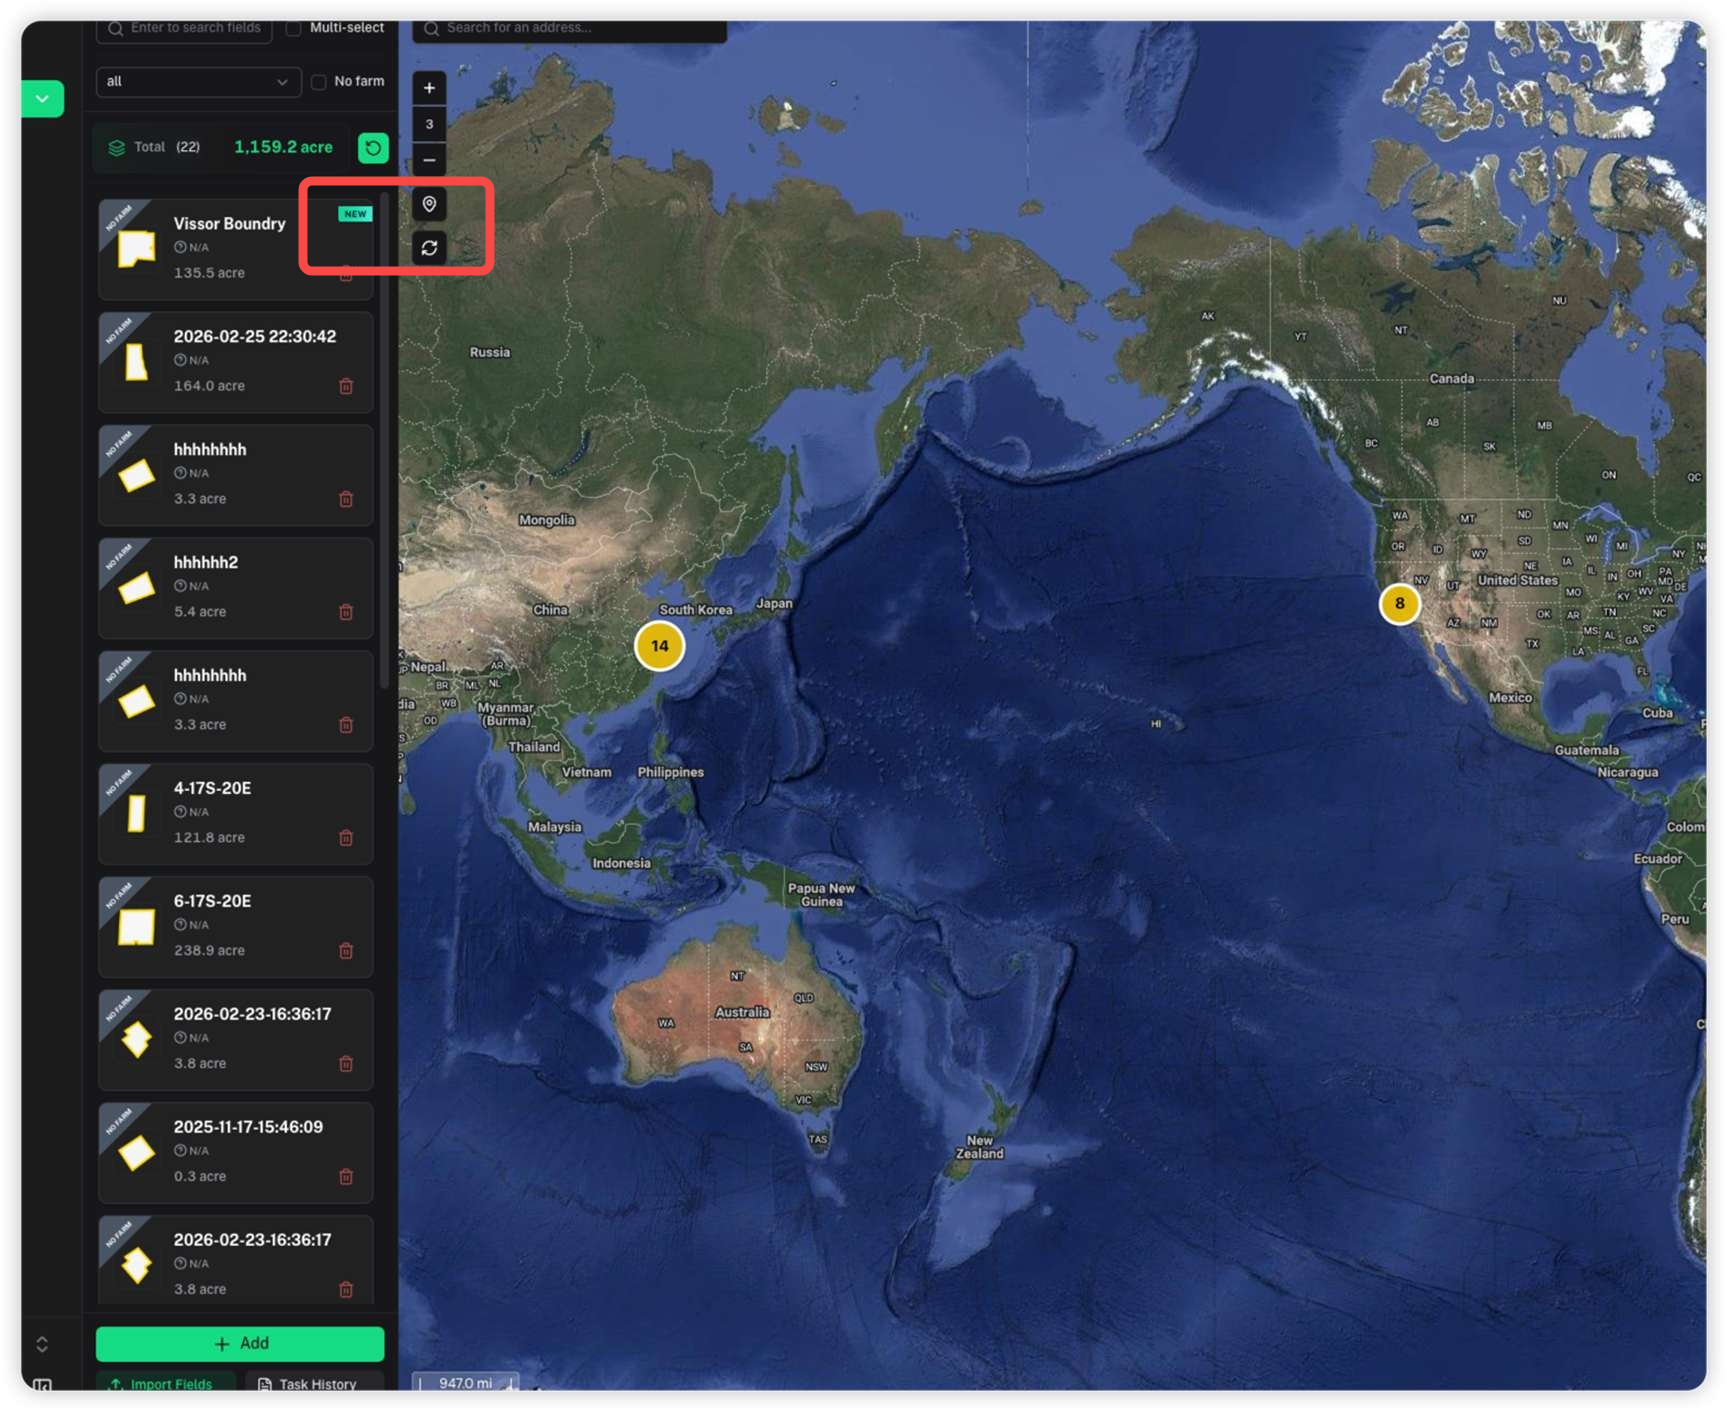Click the up-down arrows expander at bottom-left
Viewport: 1727px width, 1411px height.
tap(42, 1343)
